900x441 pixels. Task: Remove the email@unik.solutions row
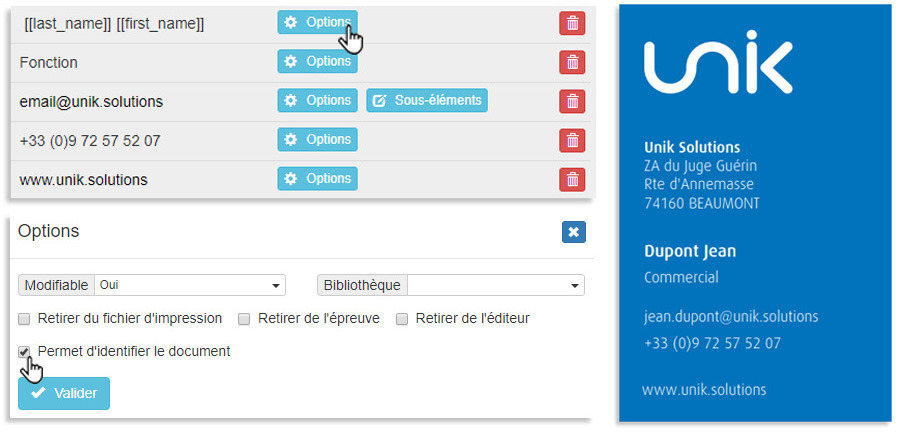pos(571,101)
